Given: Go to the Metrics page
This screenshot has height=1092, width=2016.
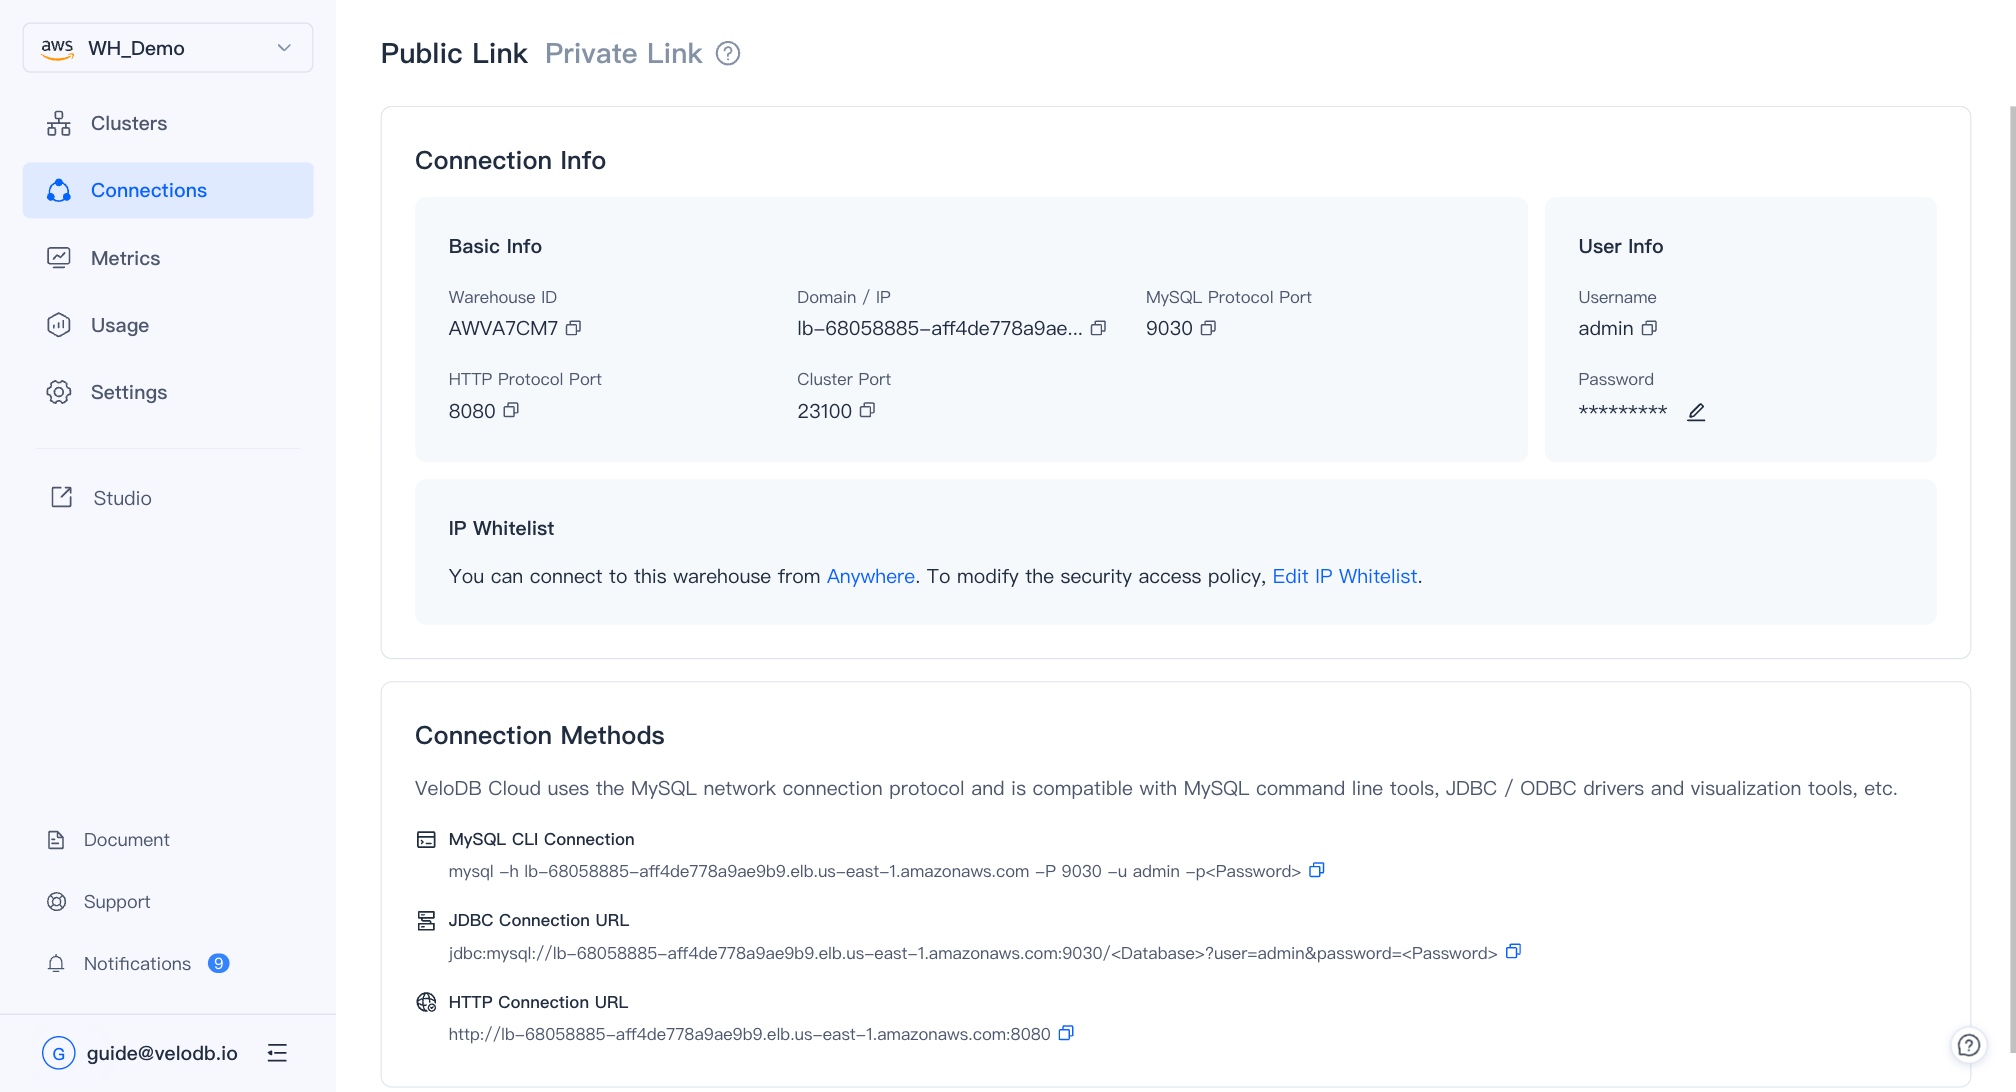Looking at the screenshot, I should point(125,258).
